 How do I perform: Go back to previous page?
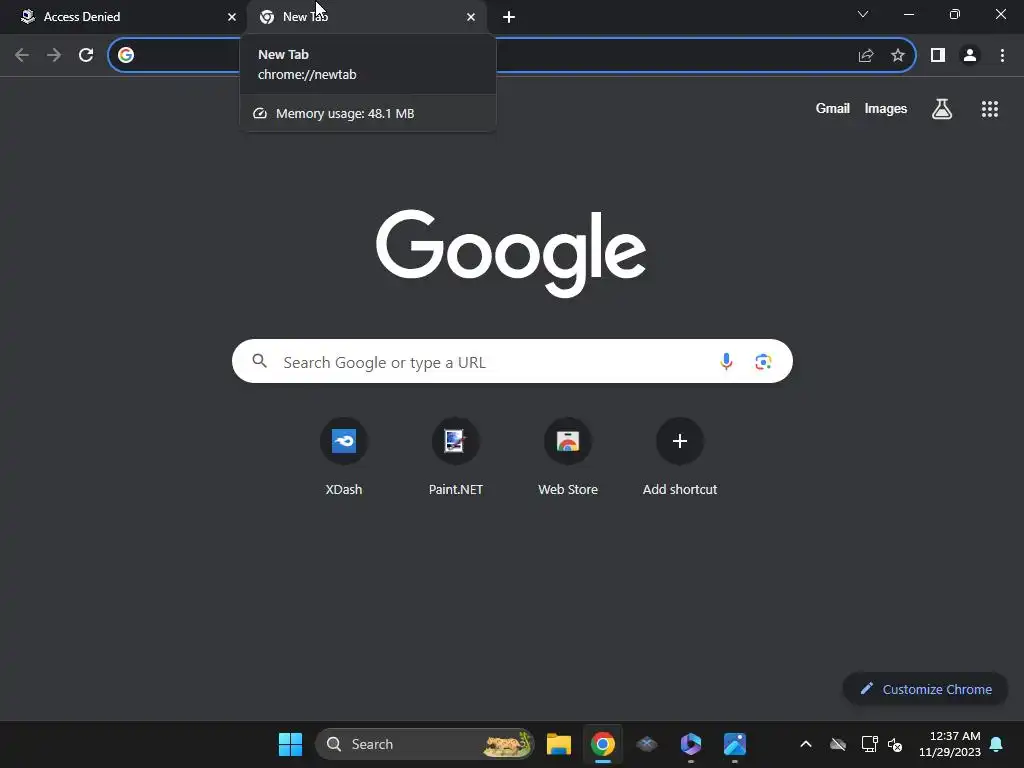point(22,55)
